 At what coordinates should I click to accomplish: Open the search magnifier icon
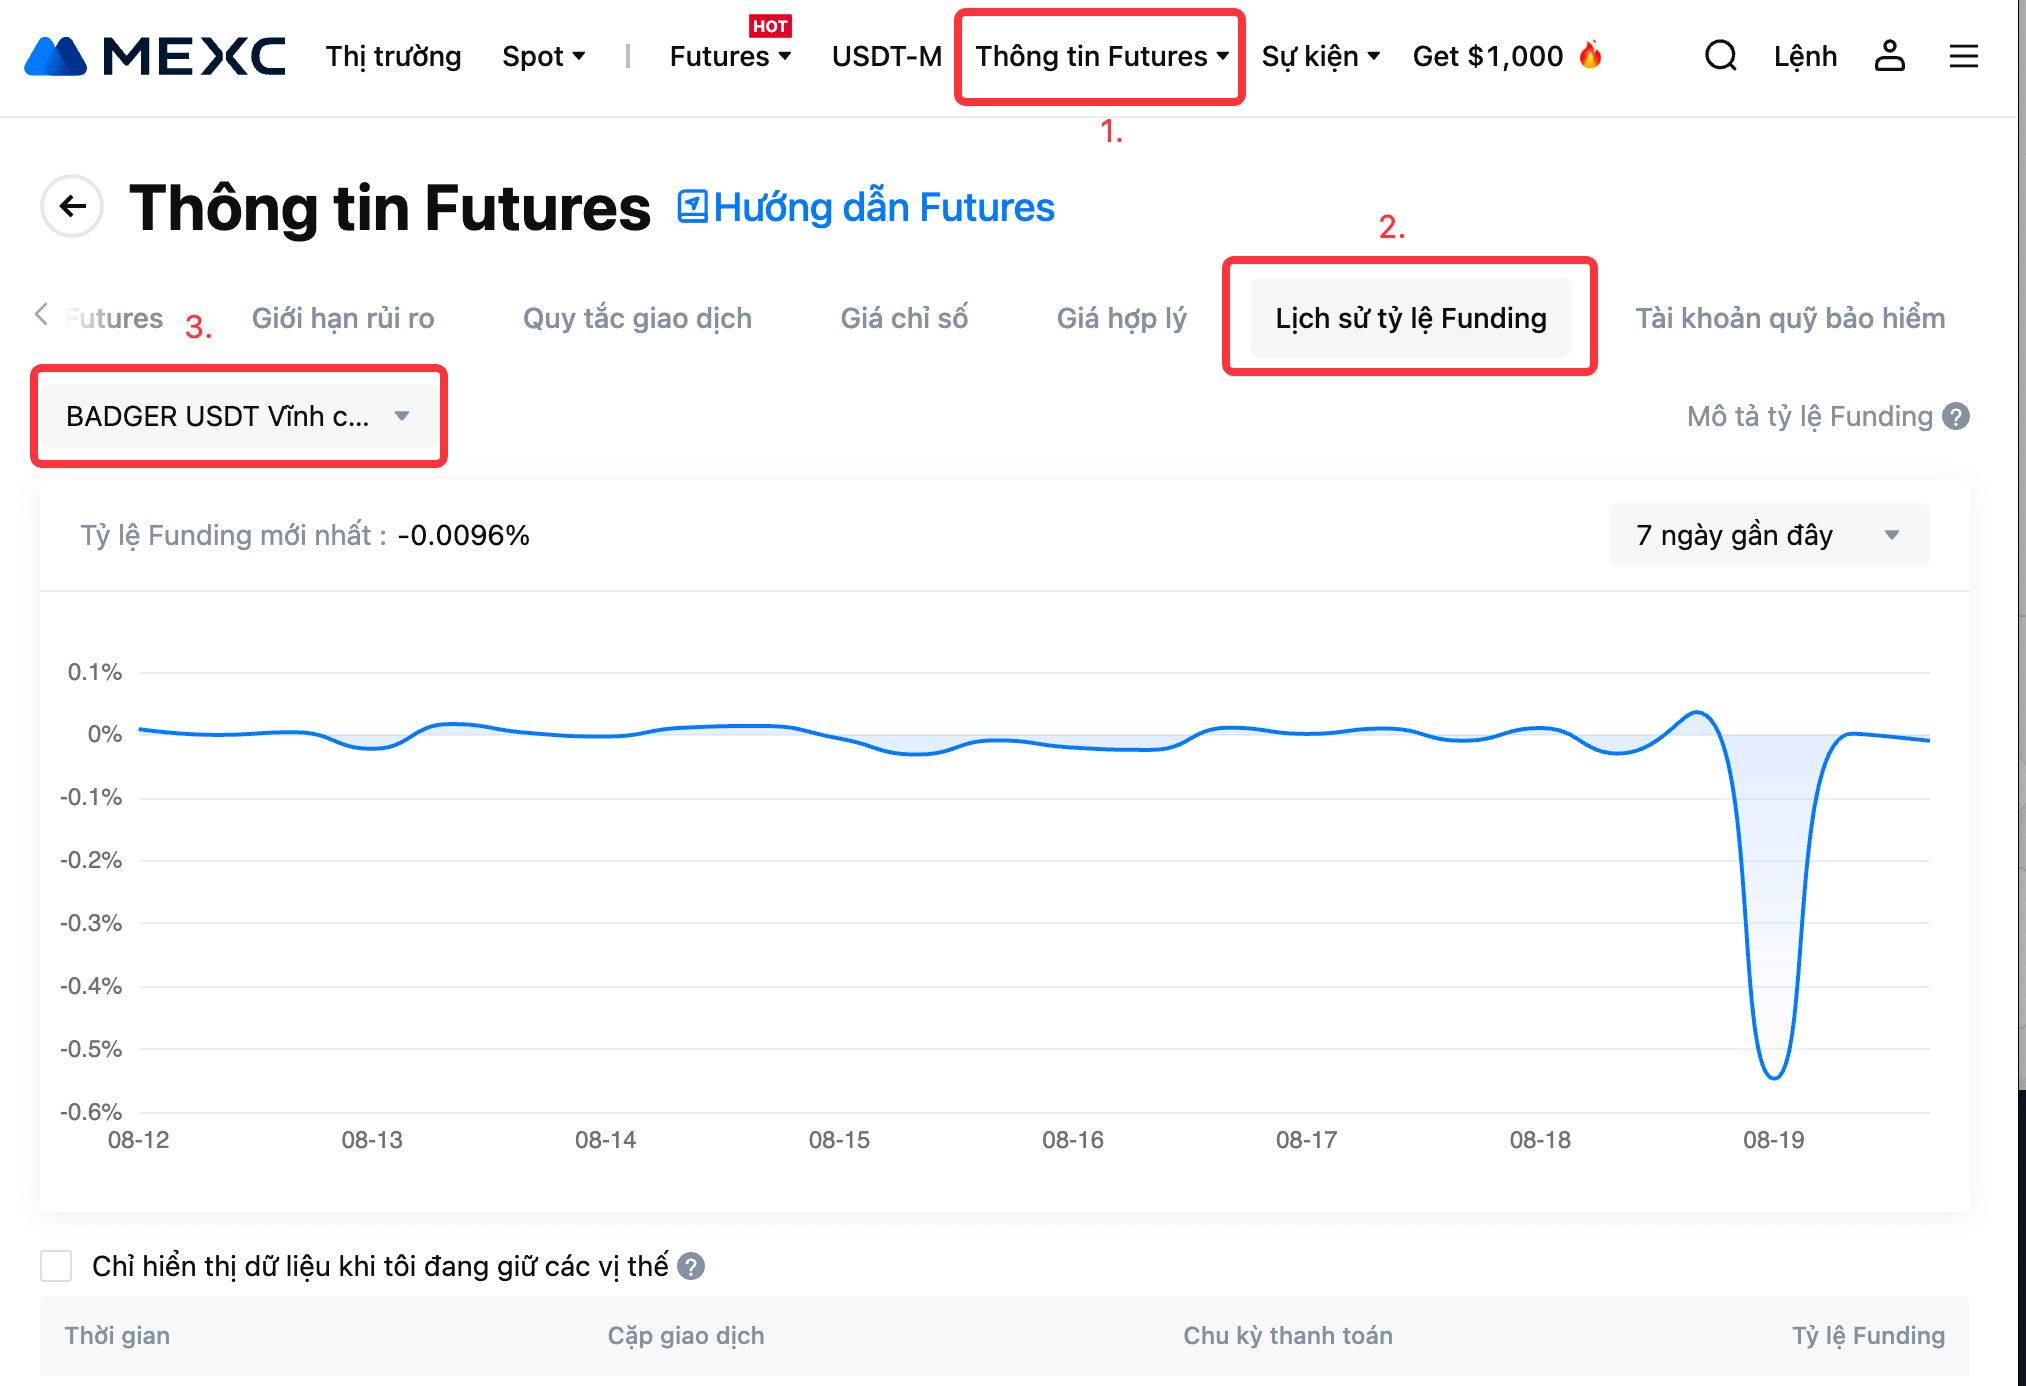click(x=1720, y=56)
